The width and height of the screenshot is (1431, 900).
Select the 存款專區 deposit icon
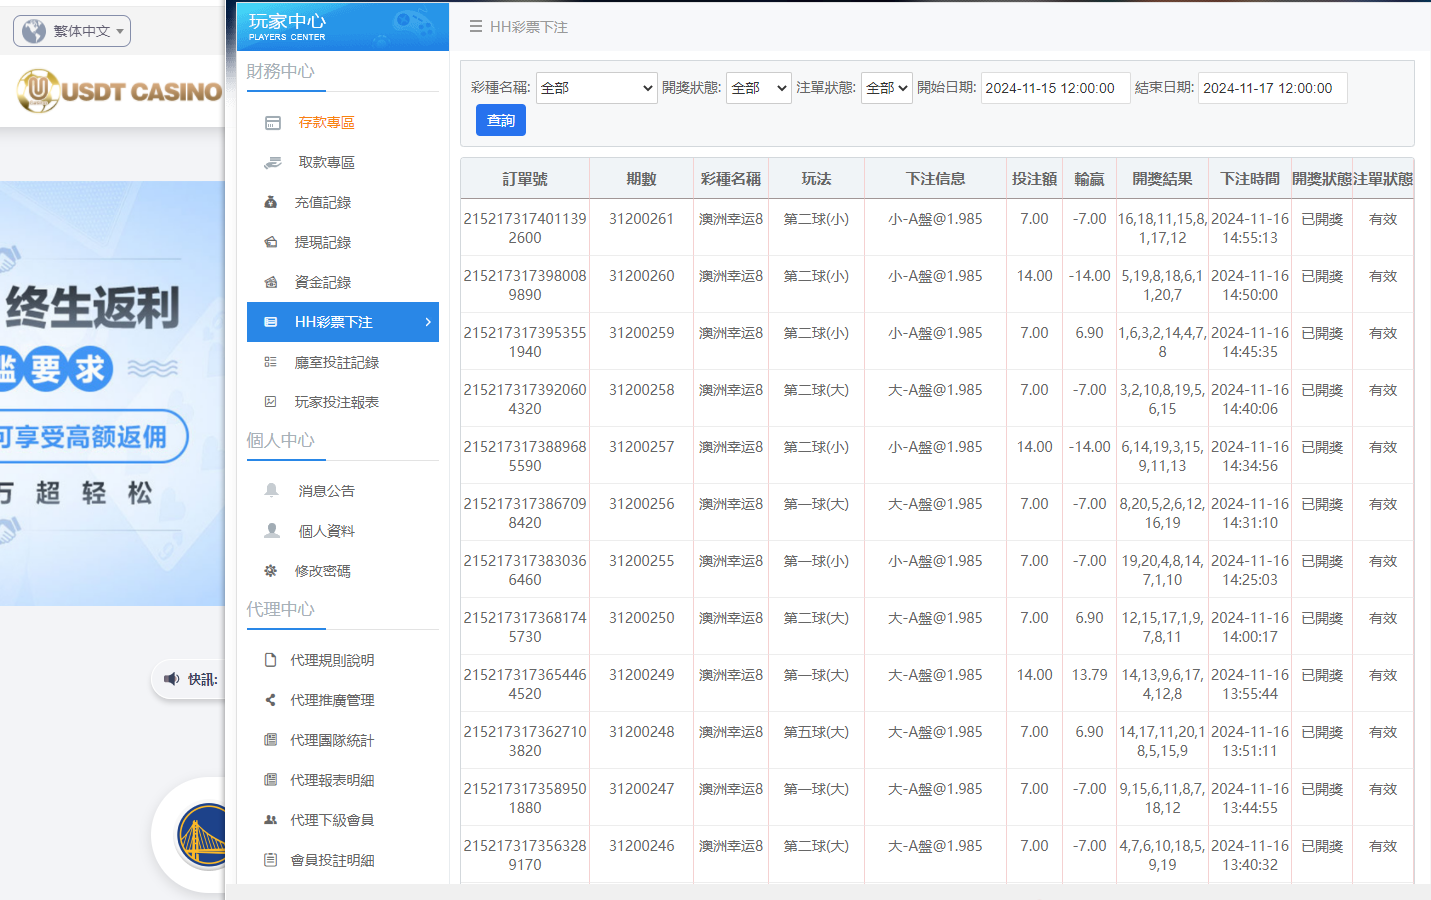[x=269, y=124]
